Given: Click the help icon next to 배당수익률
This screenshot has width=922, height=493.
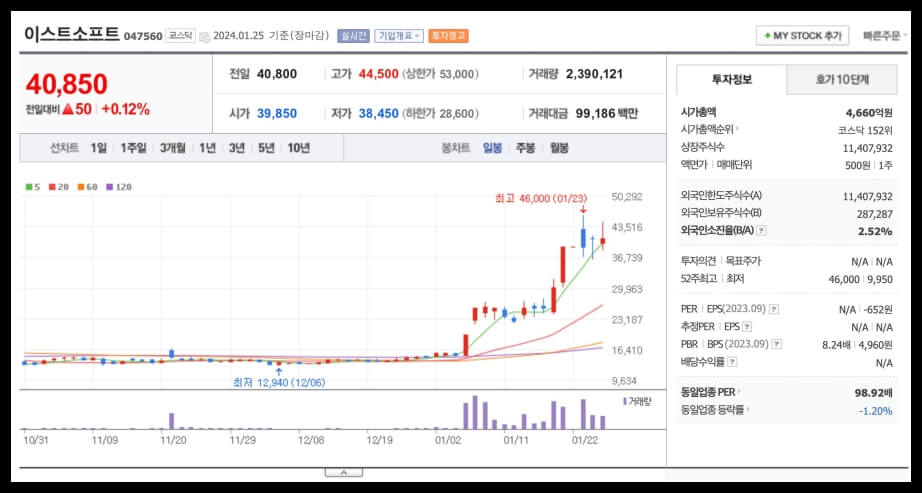Looking at the screenshot, I should [x=733, y=362].
